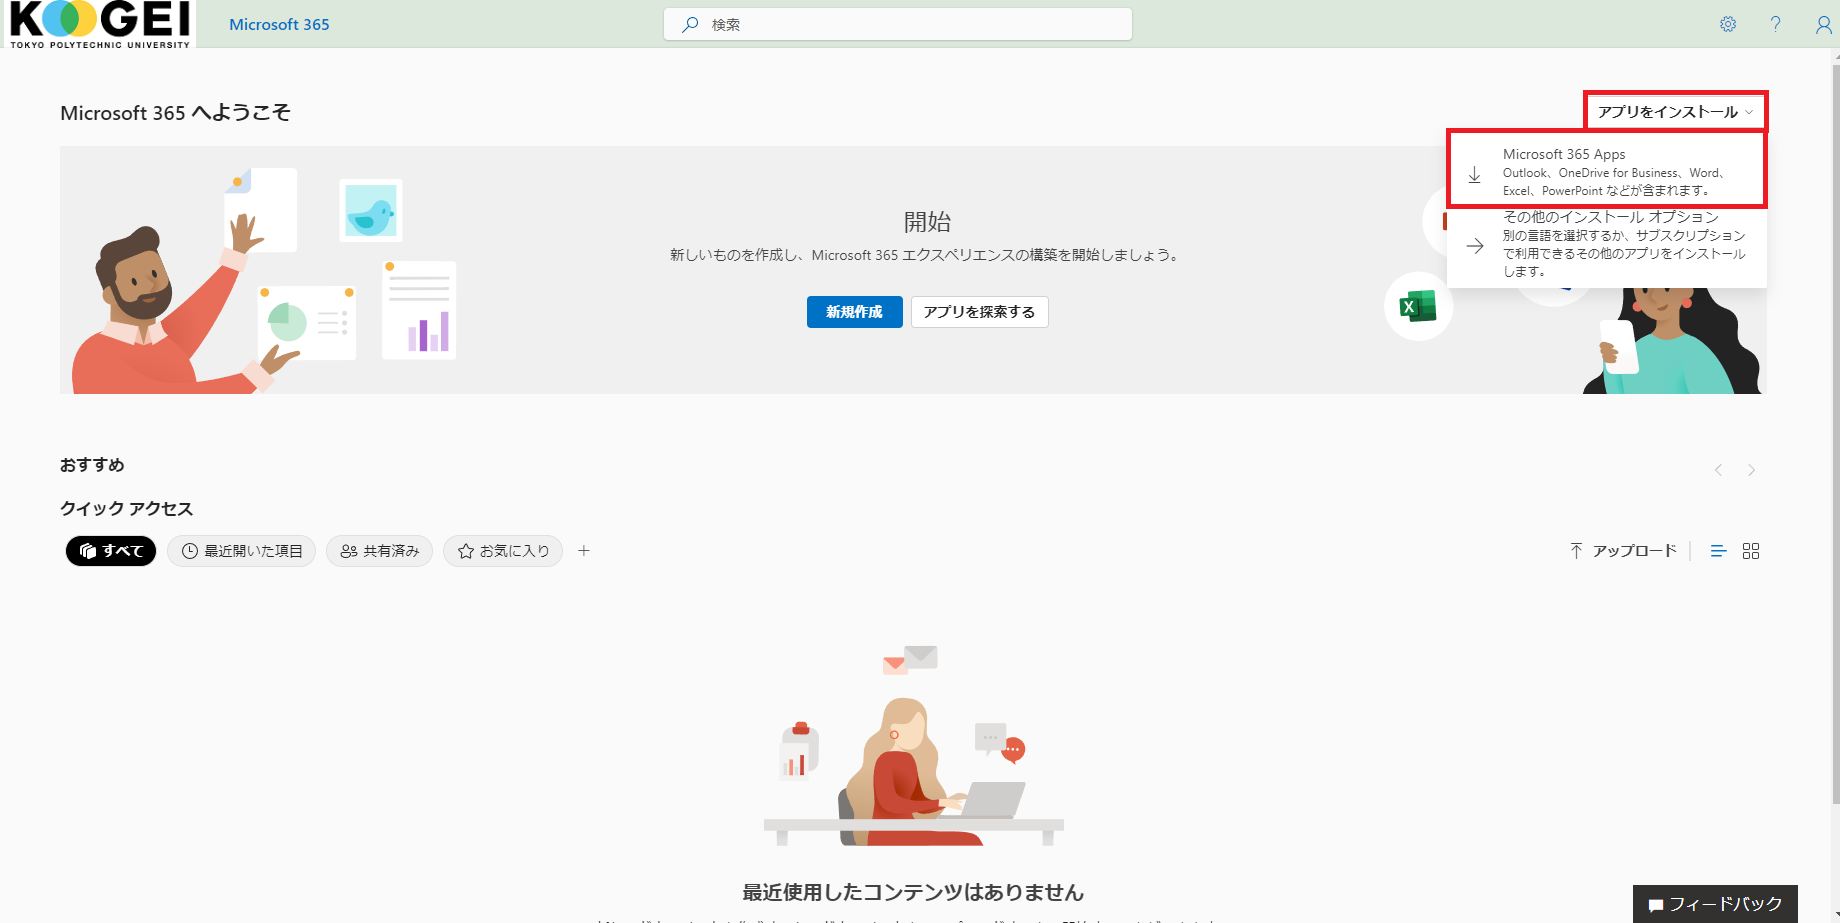
Task: Click the Kogei Tokyo Polytechnic University logo
Action: (100, 24)
